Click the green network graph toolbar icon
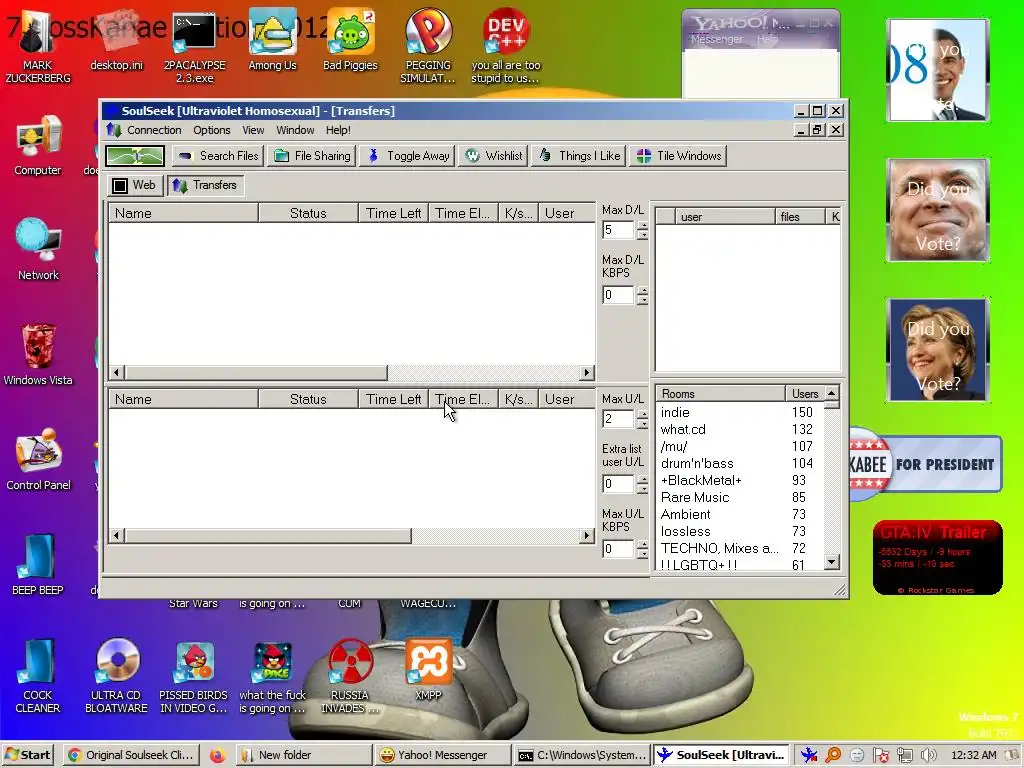 coord(135,156)
